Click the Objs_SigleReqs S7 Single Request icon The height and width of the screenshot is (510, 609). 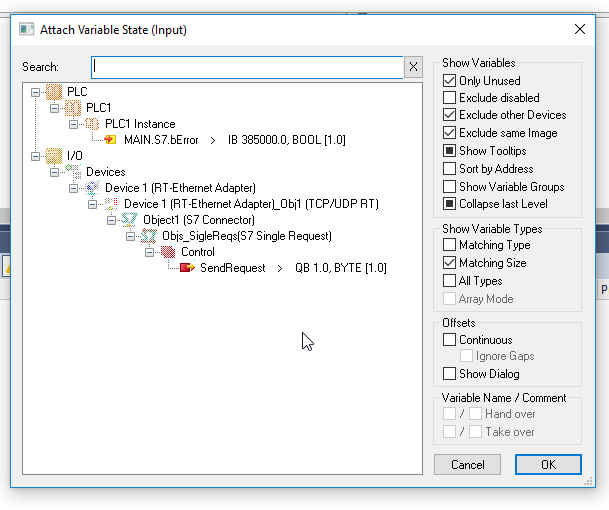click(149, 236)
